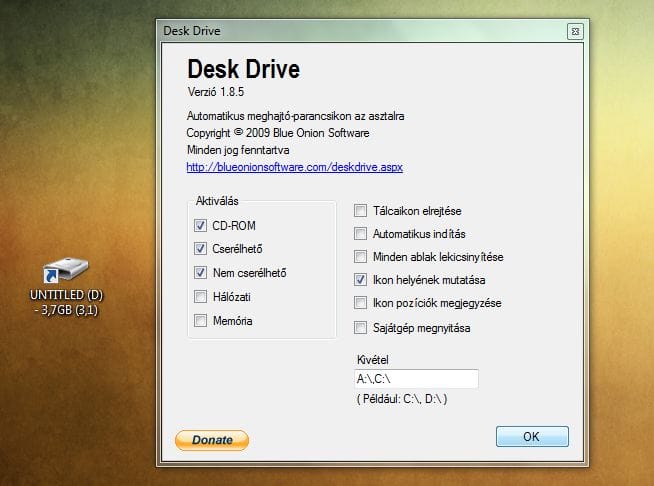Click into the Kivétel input field

(x=416, y=379)
